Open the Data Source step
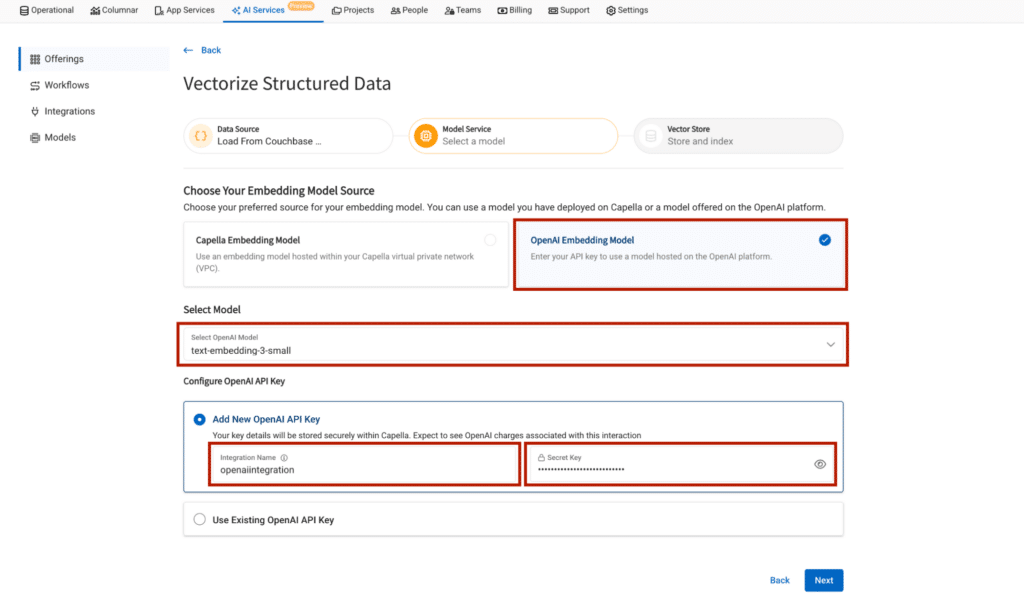 pos(288,136)
